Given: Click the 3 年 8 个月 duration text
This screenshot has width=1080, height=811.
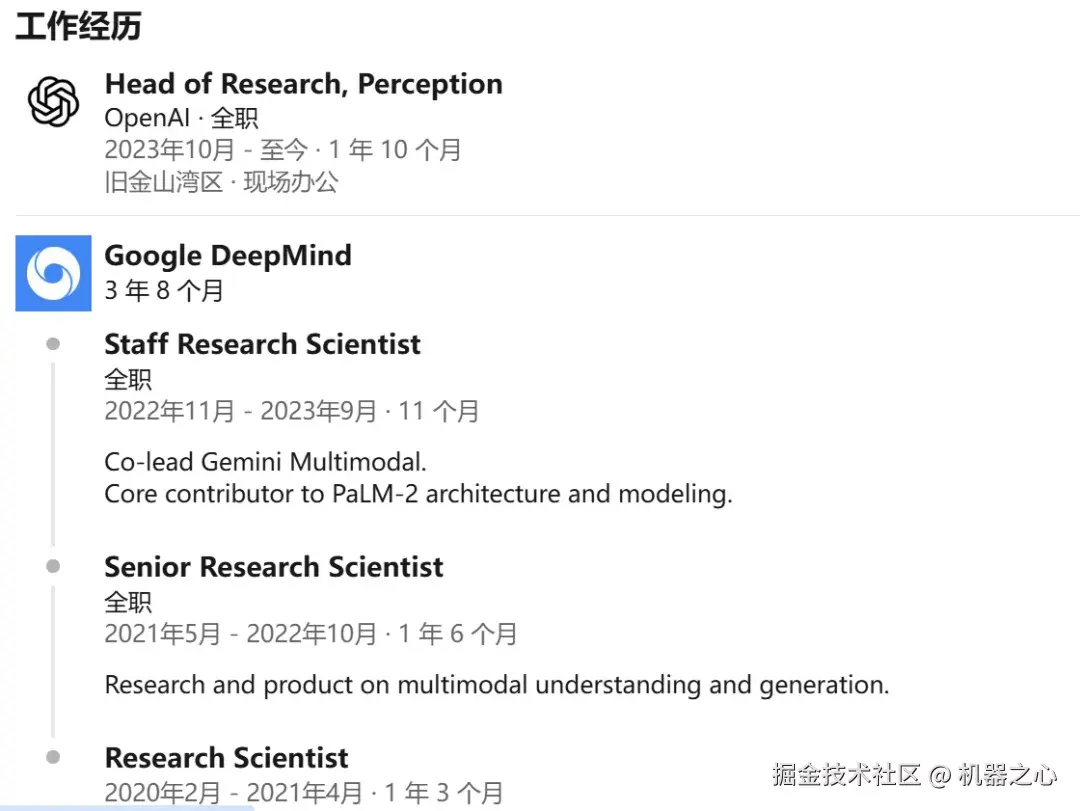Looking at the screenshot, I should [x=162, y=289].
